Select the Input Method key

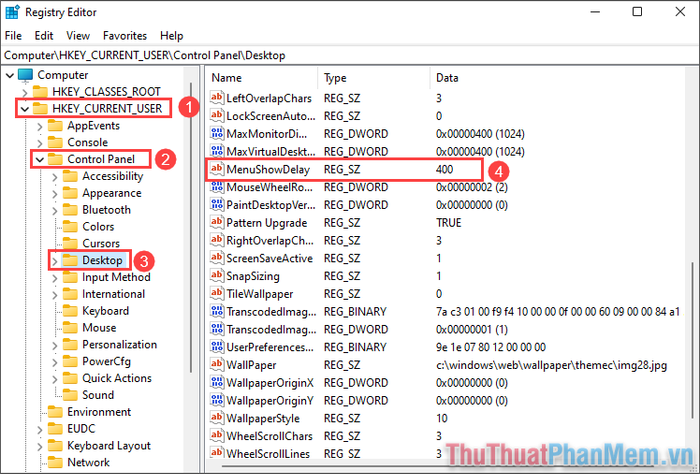click(x=116, y=277)
